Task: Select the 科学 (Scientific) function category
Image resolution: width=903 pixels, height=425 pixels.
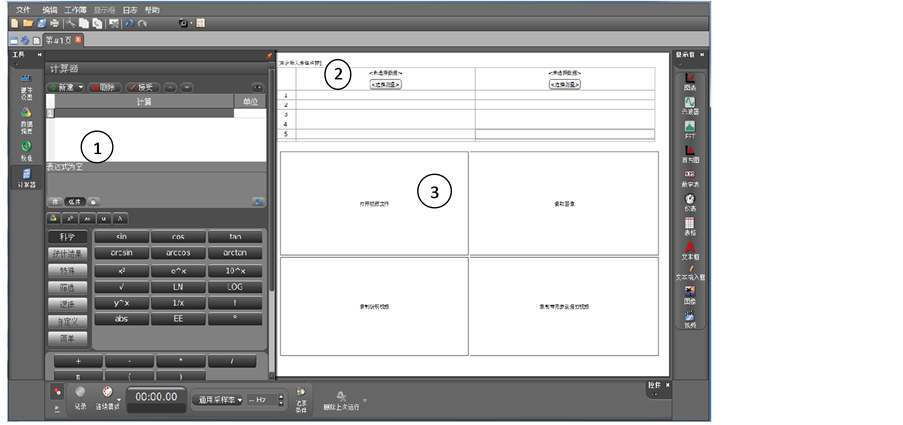Action: pyautogui.click(x=67, y=236)
